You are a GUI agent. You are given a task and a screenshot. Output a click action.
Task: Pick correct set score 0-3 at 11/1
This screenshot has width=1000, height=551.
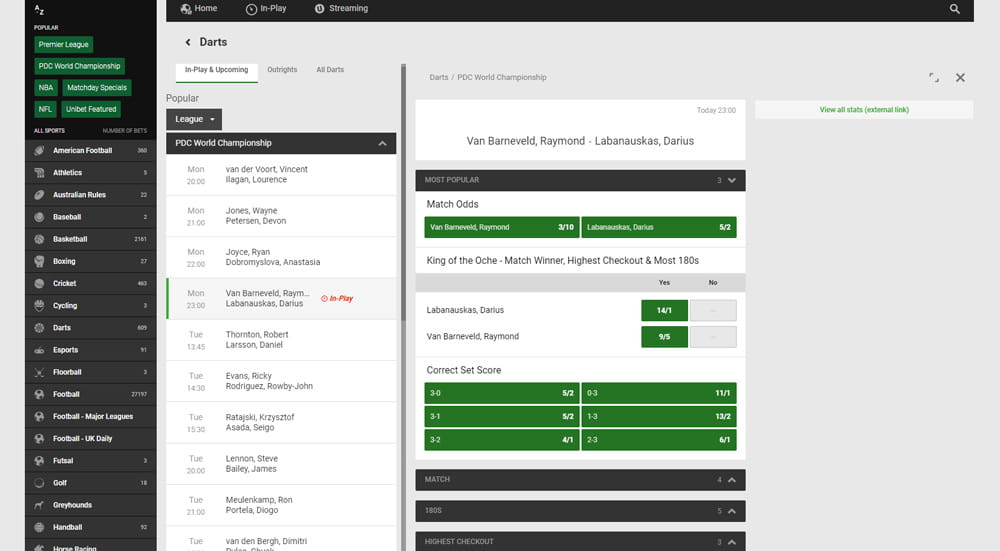[659, 393]
